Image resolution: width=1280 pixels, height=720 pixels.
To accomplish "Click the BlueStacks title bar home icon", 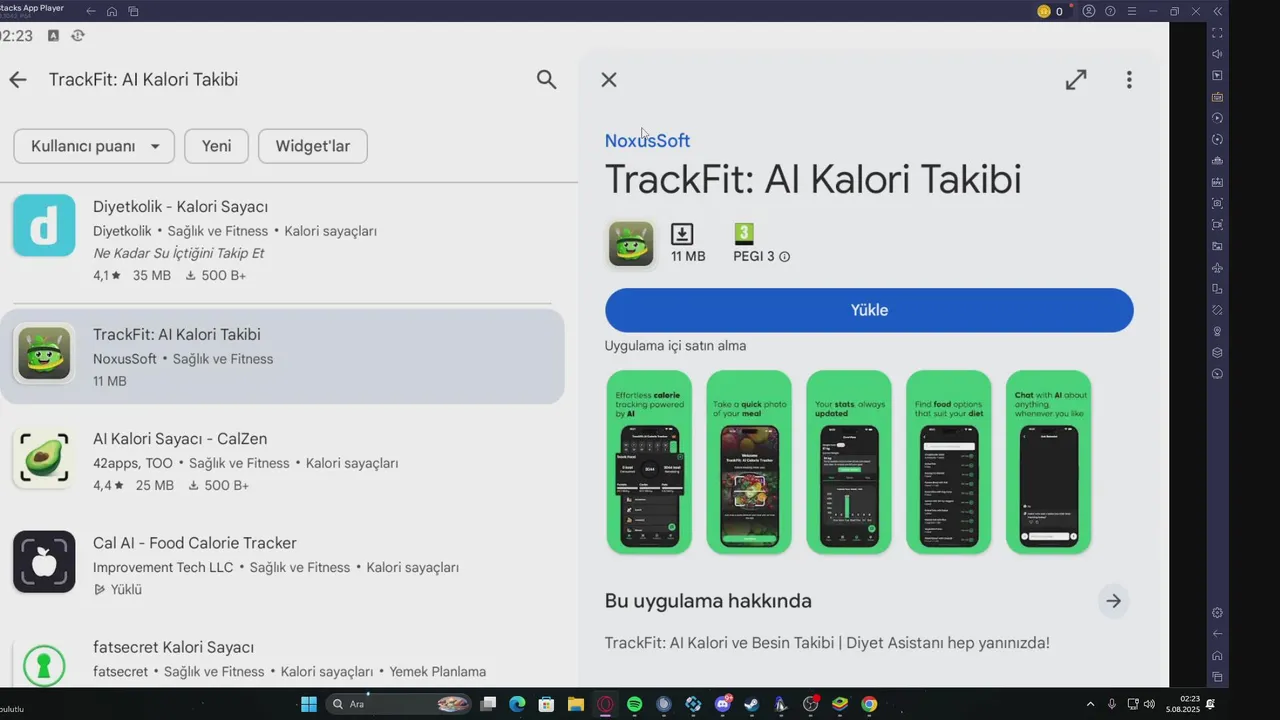I will pyautogui.click(x=112, y=11).
